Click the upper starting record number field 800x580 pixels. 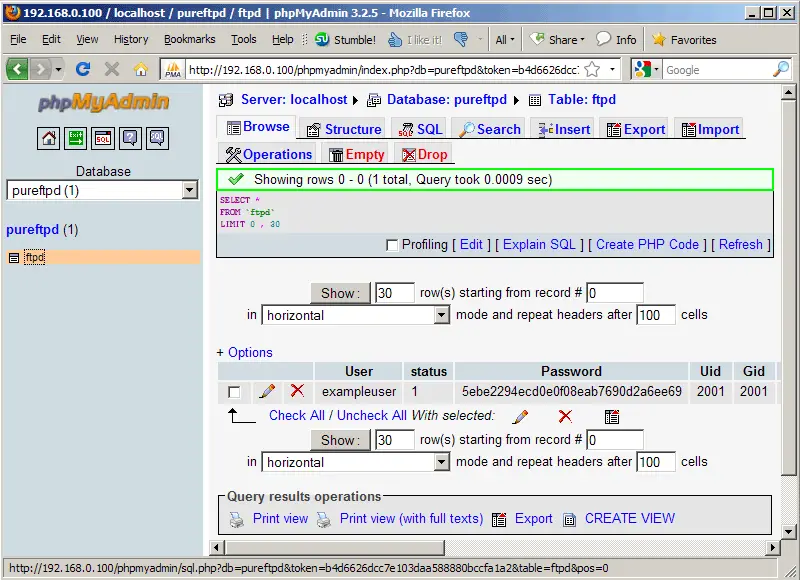pyautogui.click(x=614, y=293)
